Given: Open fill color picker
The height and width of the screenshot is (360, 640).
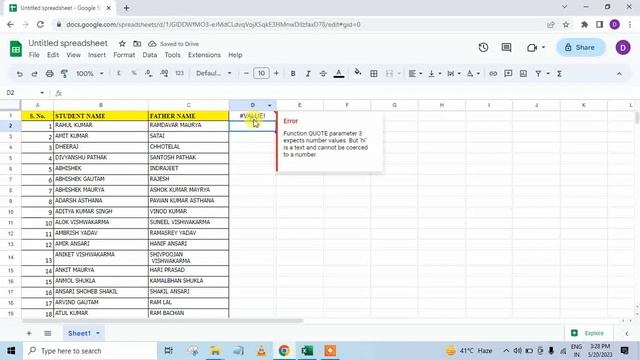Looking at the screenshot, I should (x=358, y=73).
